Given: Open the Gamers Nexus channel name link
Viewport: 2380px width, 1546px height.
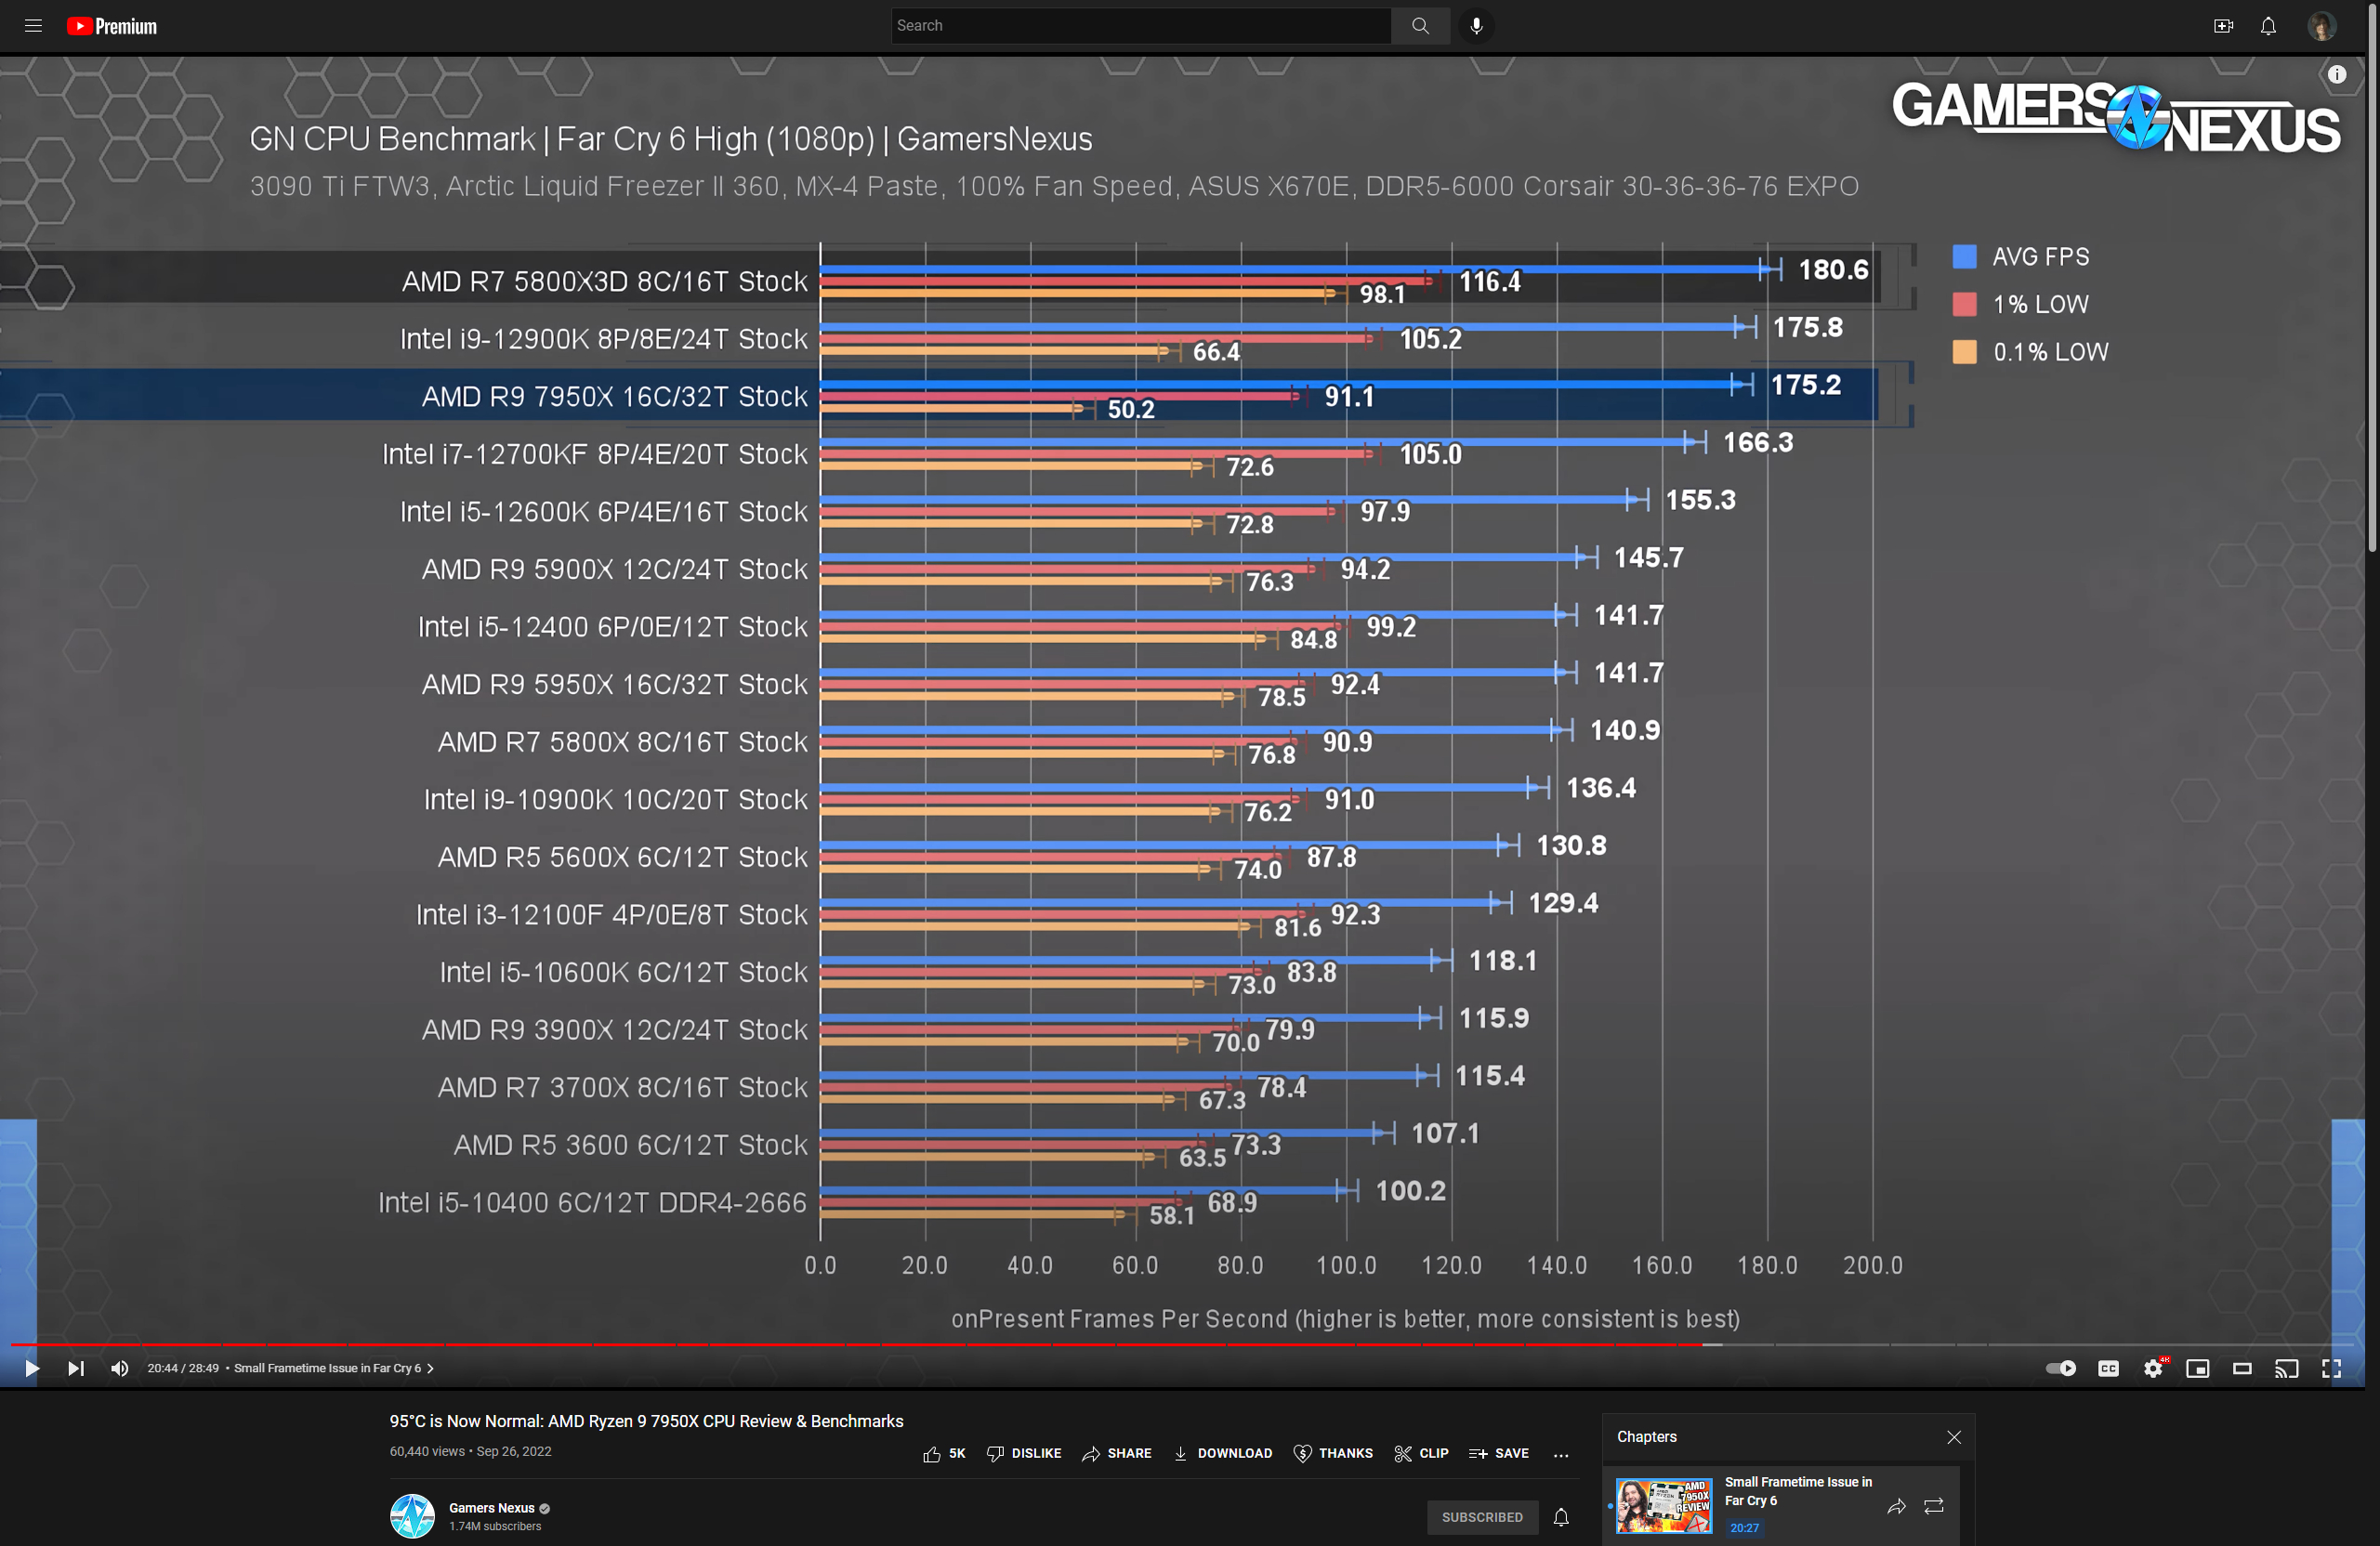Looking at the screenshot, I should pos(491,1508).
